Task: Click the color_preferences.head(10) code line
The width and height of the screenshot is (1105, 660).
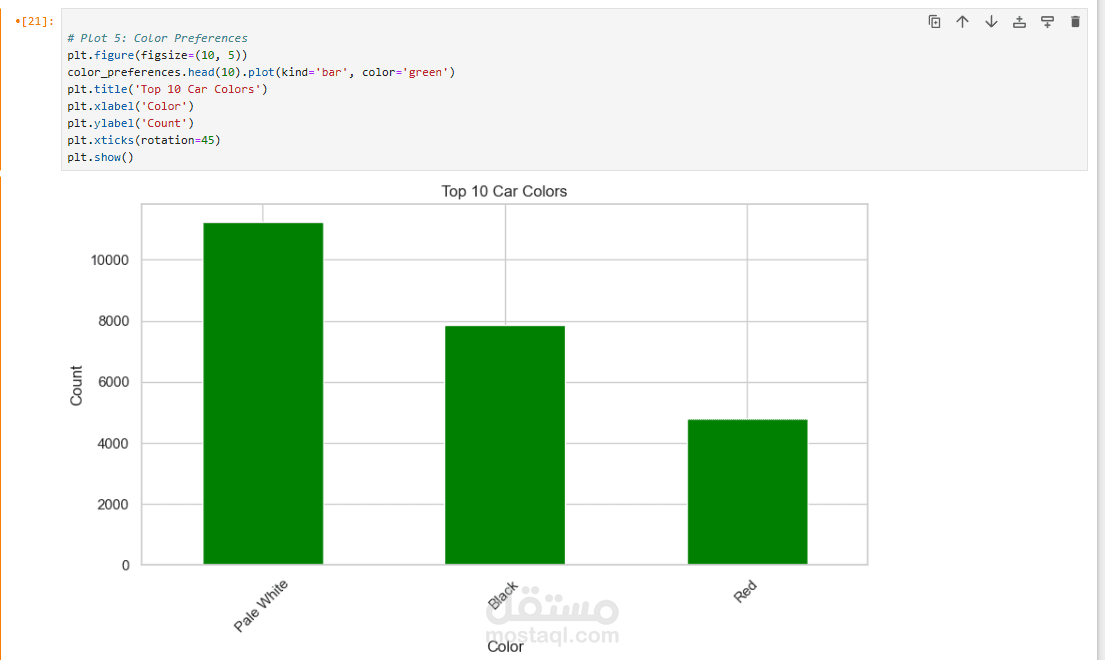Action: [261, 72]
